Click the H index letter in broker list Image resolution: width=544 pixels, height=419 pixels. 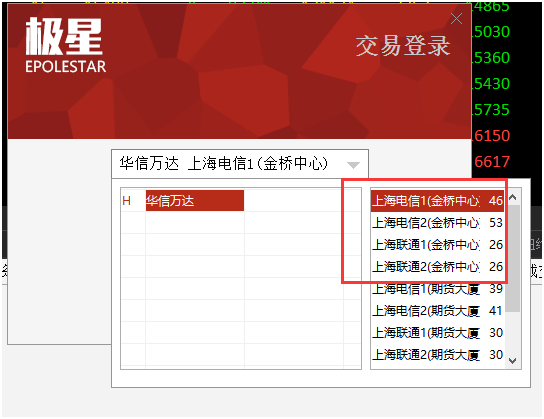coord(126,201)
